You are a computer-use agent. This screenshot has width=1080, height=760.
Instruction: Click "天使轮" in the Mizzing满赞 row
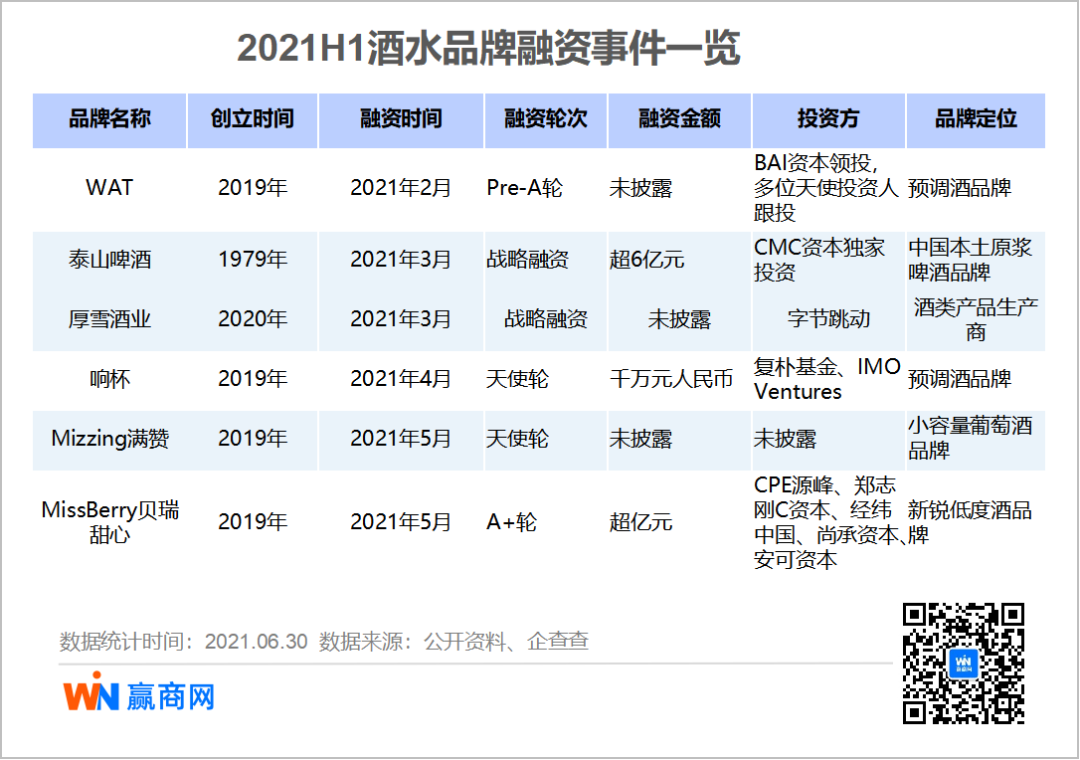pyautogui.click(x=517, y=438)
